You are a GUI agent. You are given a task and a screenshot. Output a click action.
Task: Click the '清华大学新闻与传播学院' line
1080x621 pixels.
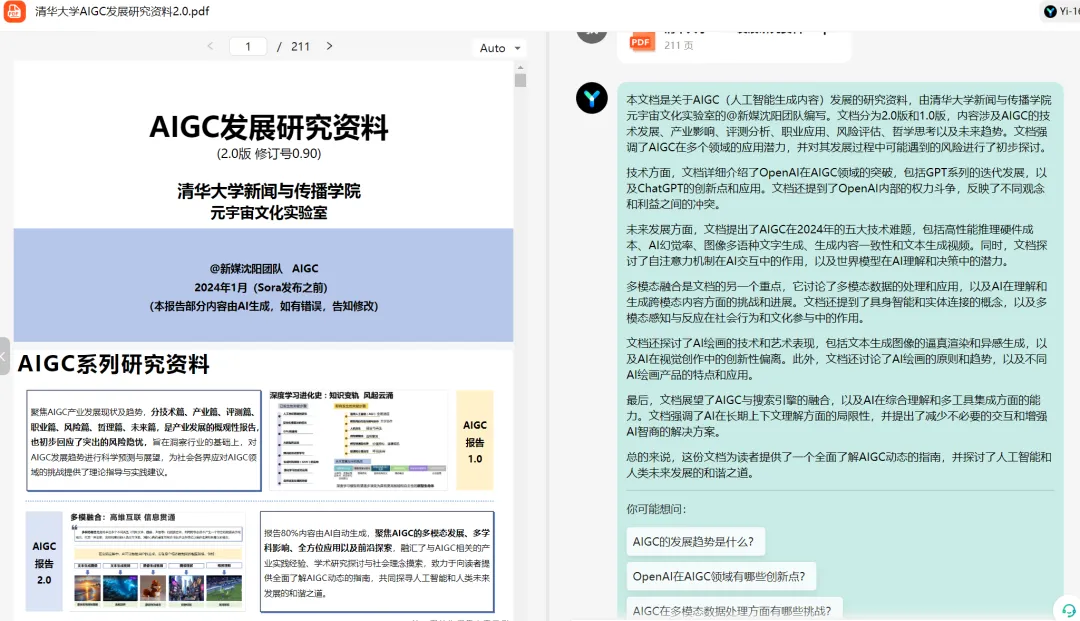point(269,191)
